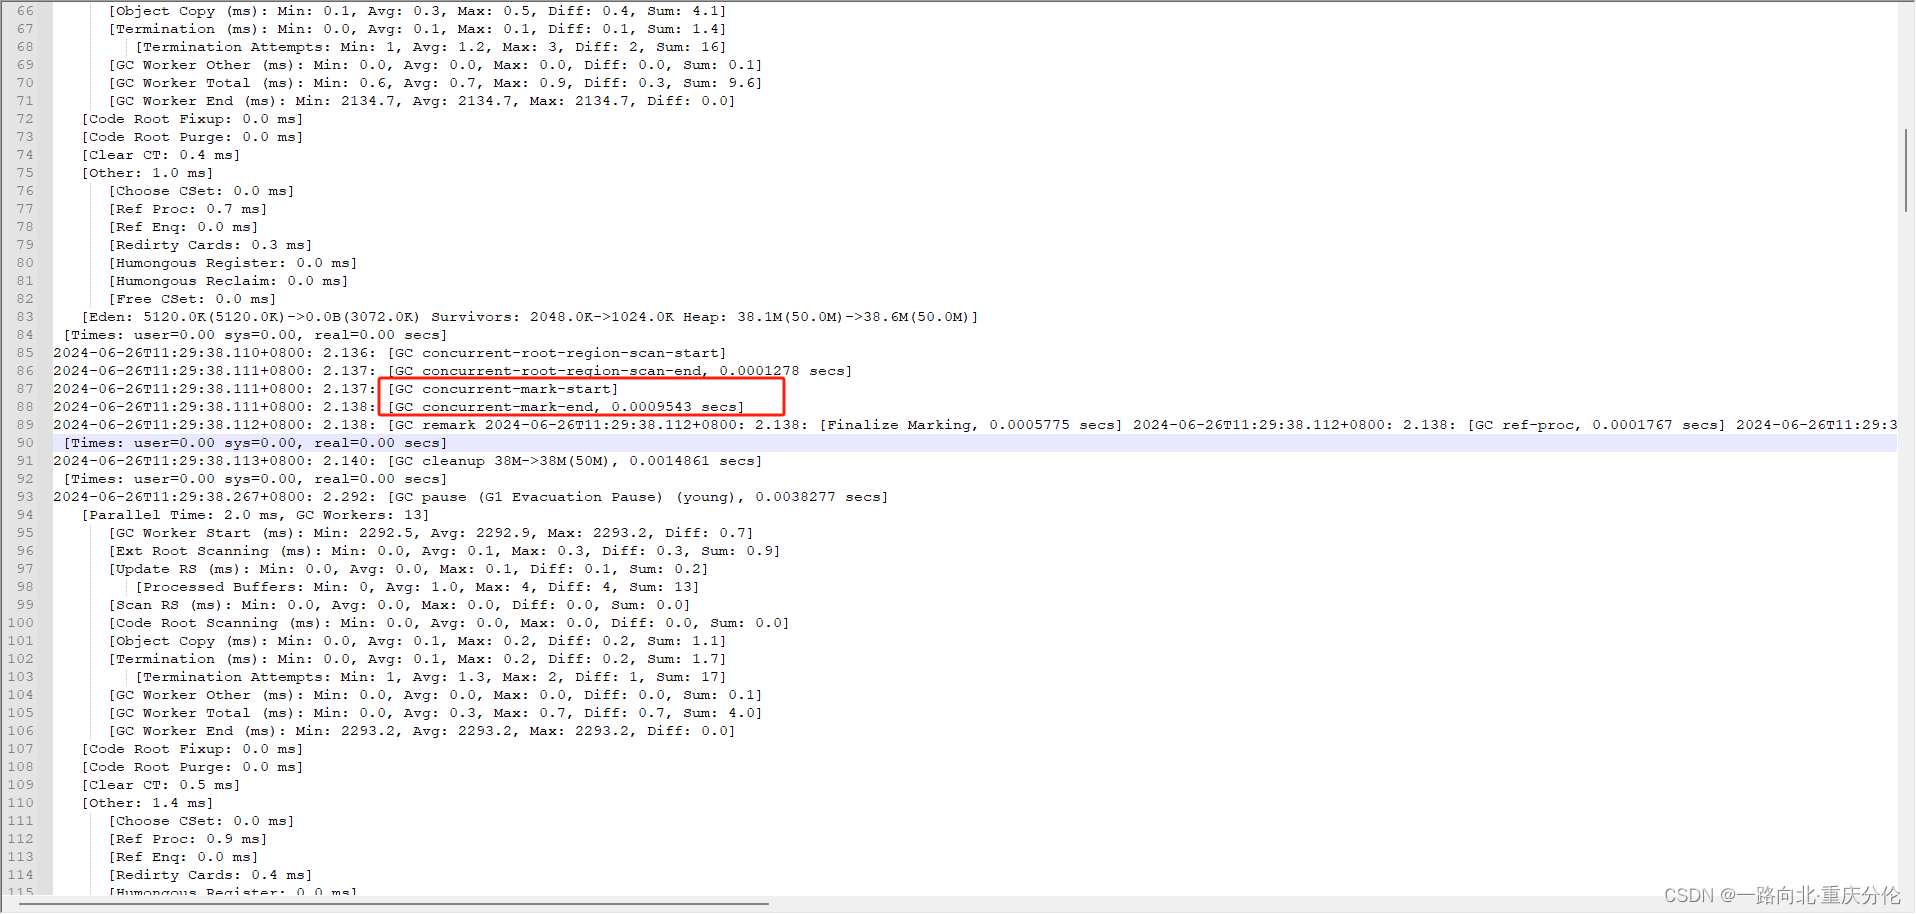1916x914 pixels.
Task: Click the 'GC pause (G1 Evacuation Pause) (young)' line
Action: click(x=471, y=497)
